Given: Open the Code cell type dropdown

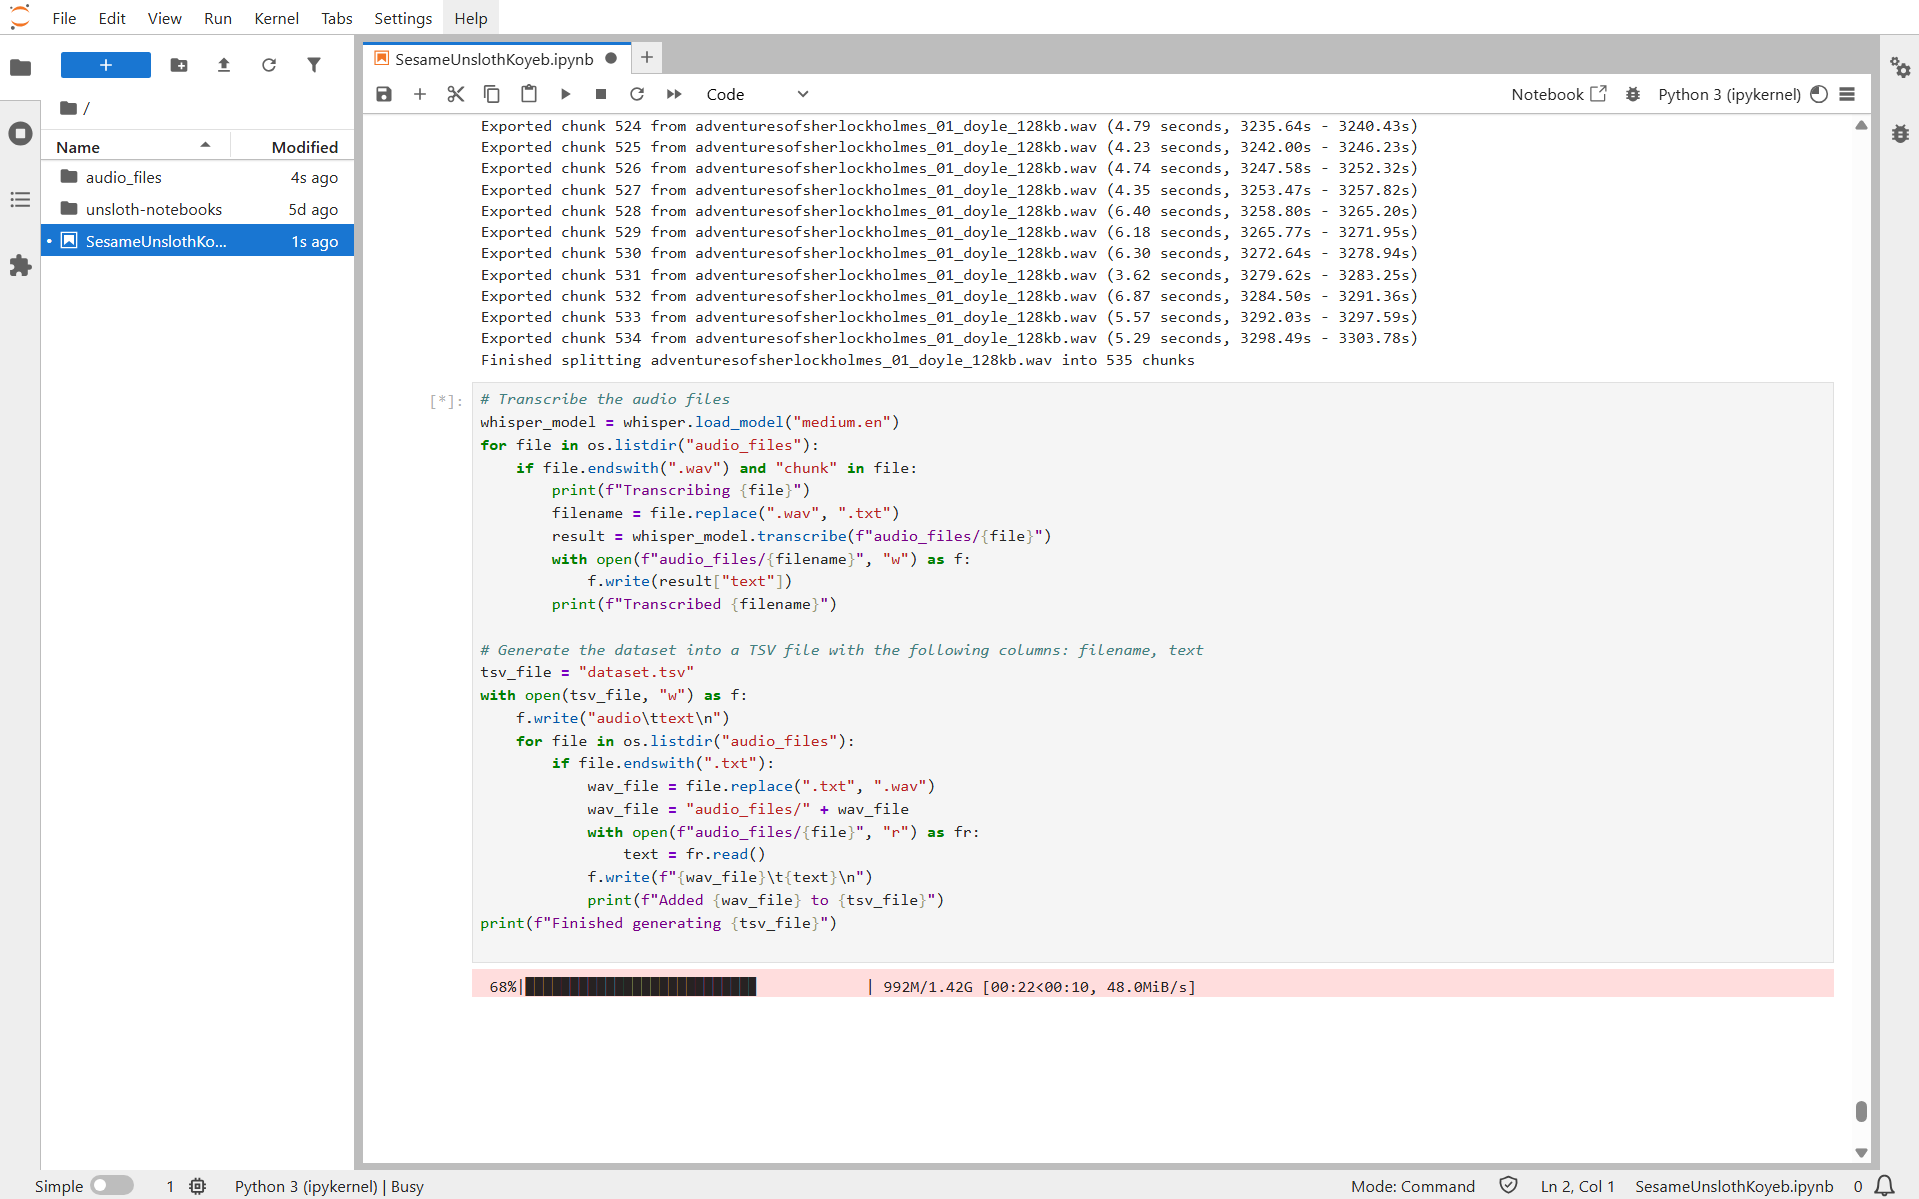Looking at the screenshot, I should pyautogui.click(x=757, y=94).
